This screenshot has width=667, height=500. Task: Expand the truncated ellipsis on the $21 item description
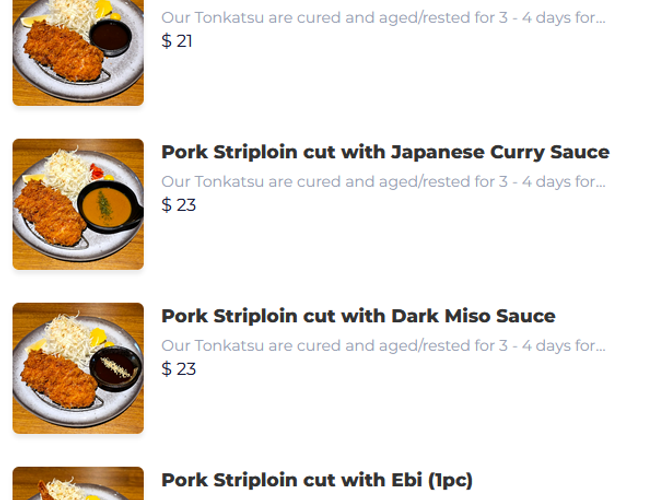point(599,18)
